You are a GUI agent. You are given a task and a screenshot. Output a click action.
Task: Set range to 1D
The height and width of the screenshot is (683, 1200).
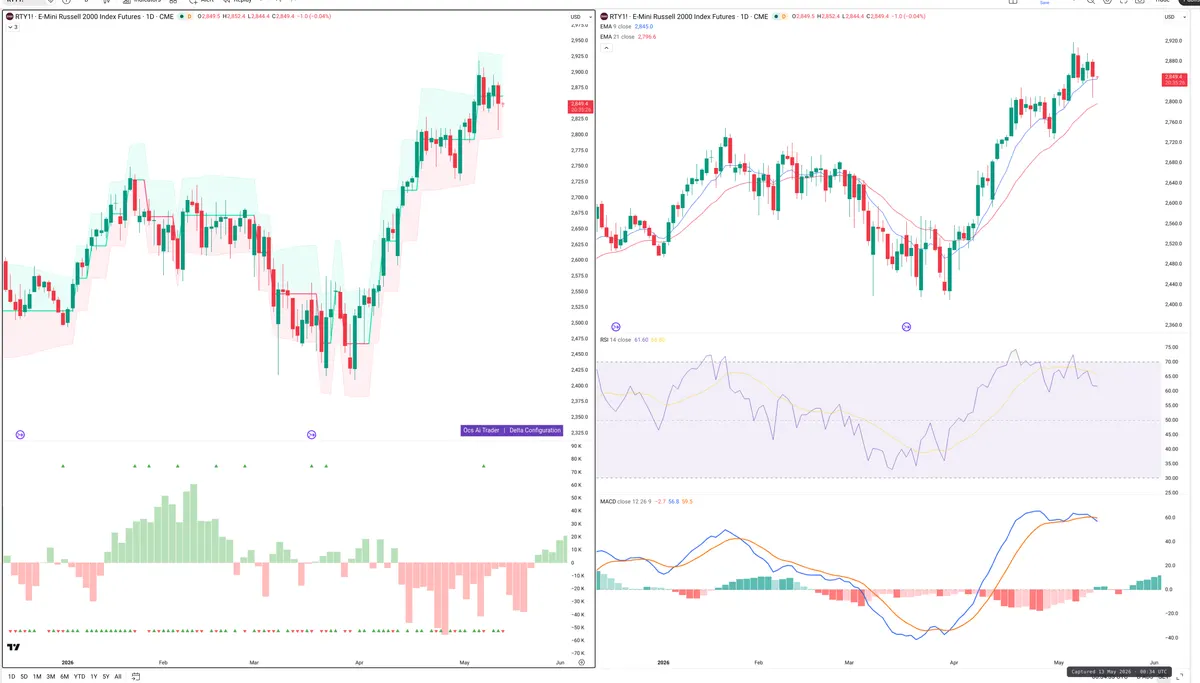(x=11, y=676)
